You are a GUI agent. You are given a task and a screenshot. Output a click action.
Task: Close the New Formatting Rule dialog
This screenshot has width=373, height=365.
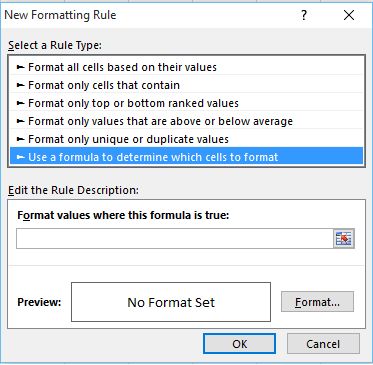coord(349,15)
